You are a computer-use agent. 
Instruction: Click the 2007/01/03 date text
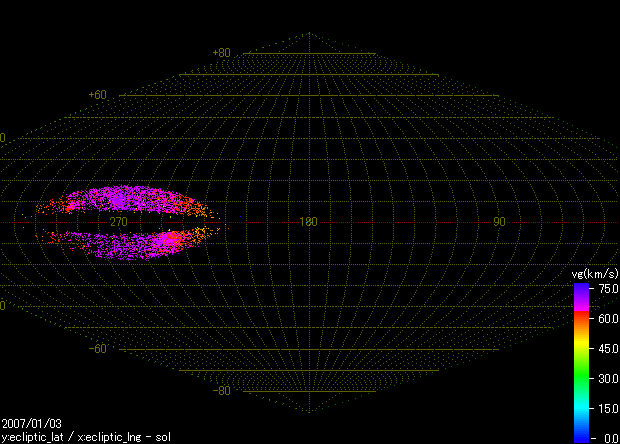(x=32, y=424)
